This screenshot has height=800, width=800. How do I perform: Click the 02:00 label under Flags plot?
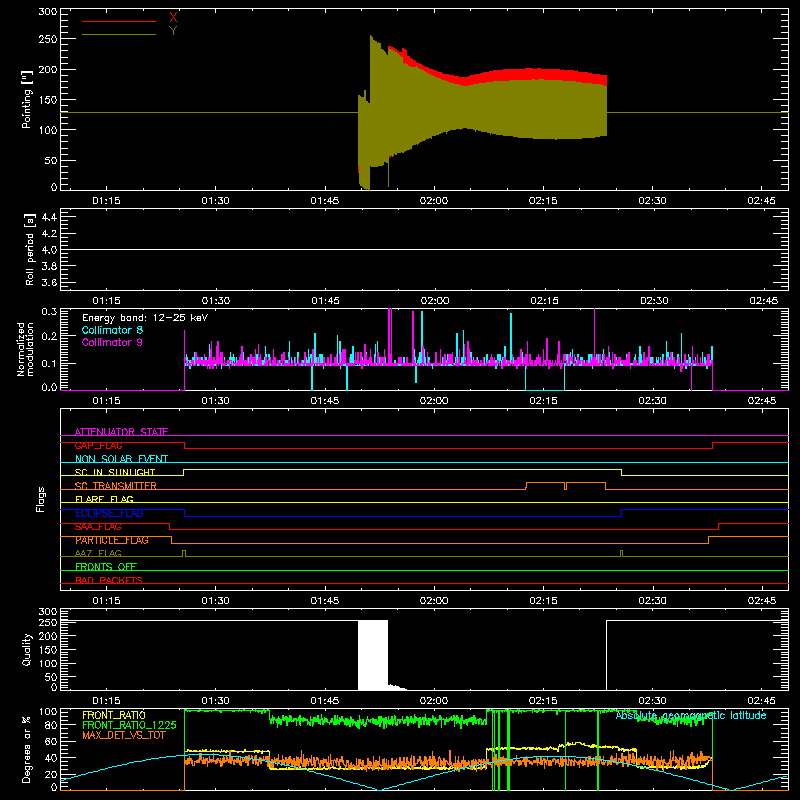434,601
